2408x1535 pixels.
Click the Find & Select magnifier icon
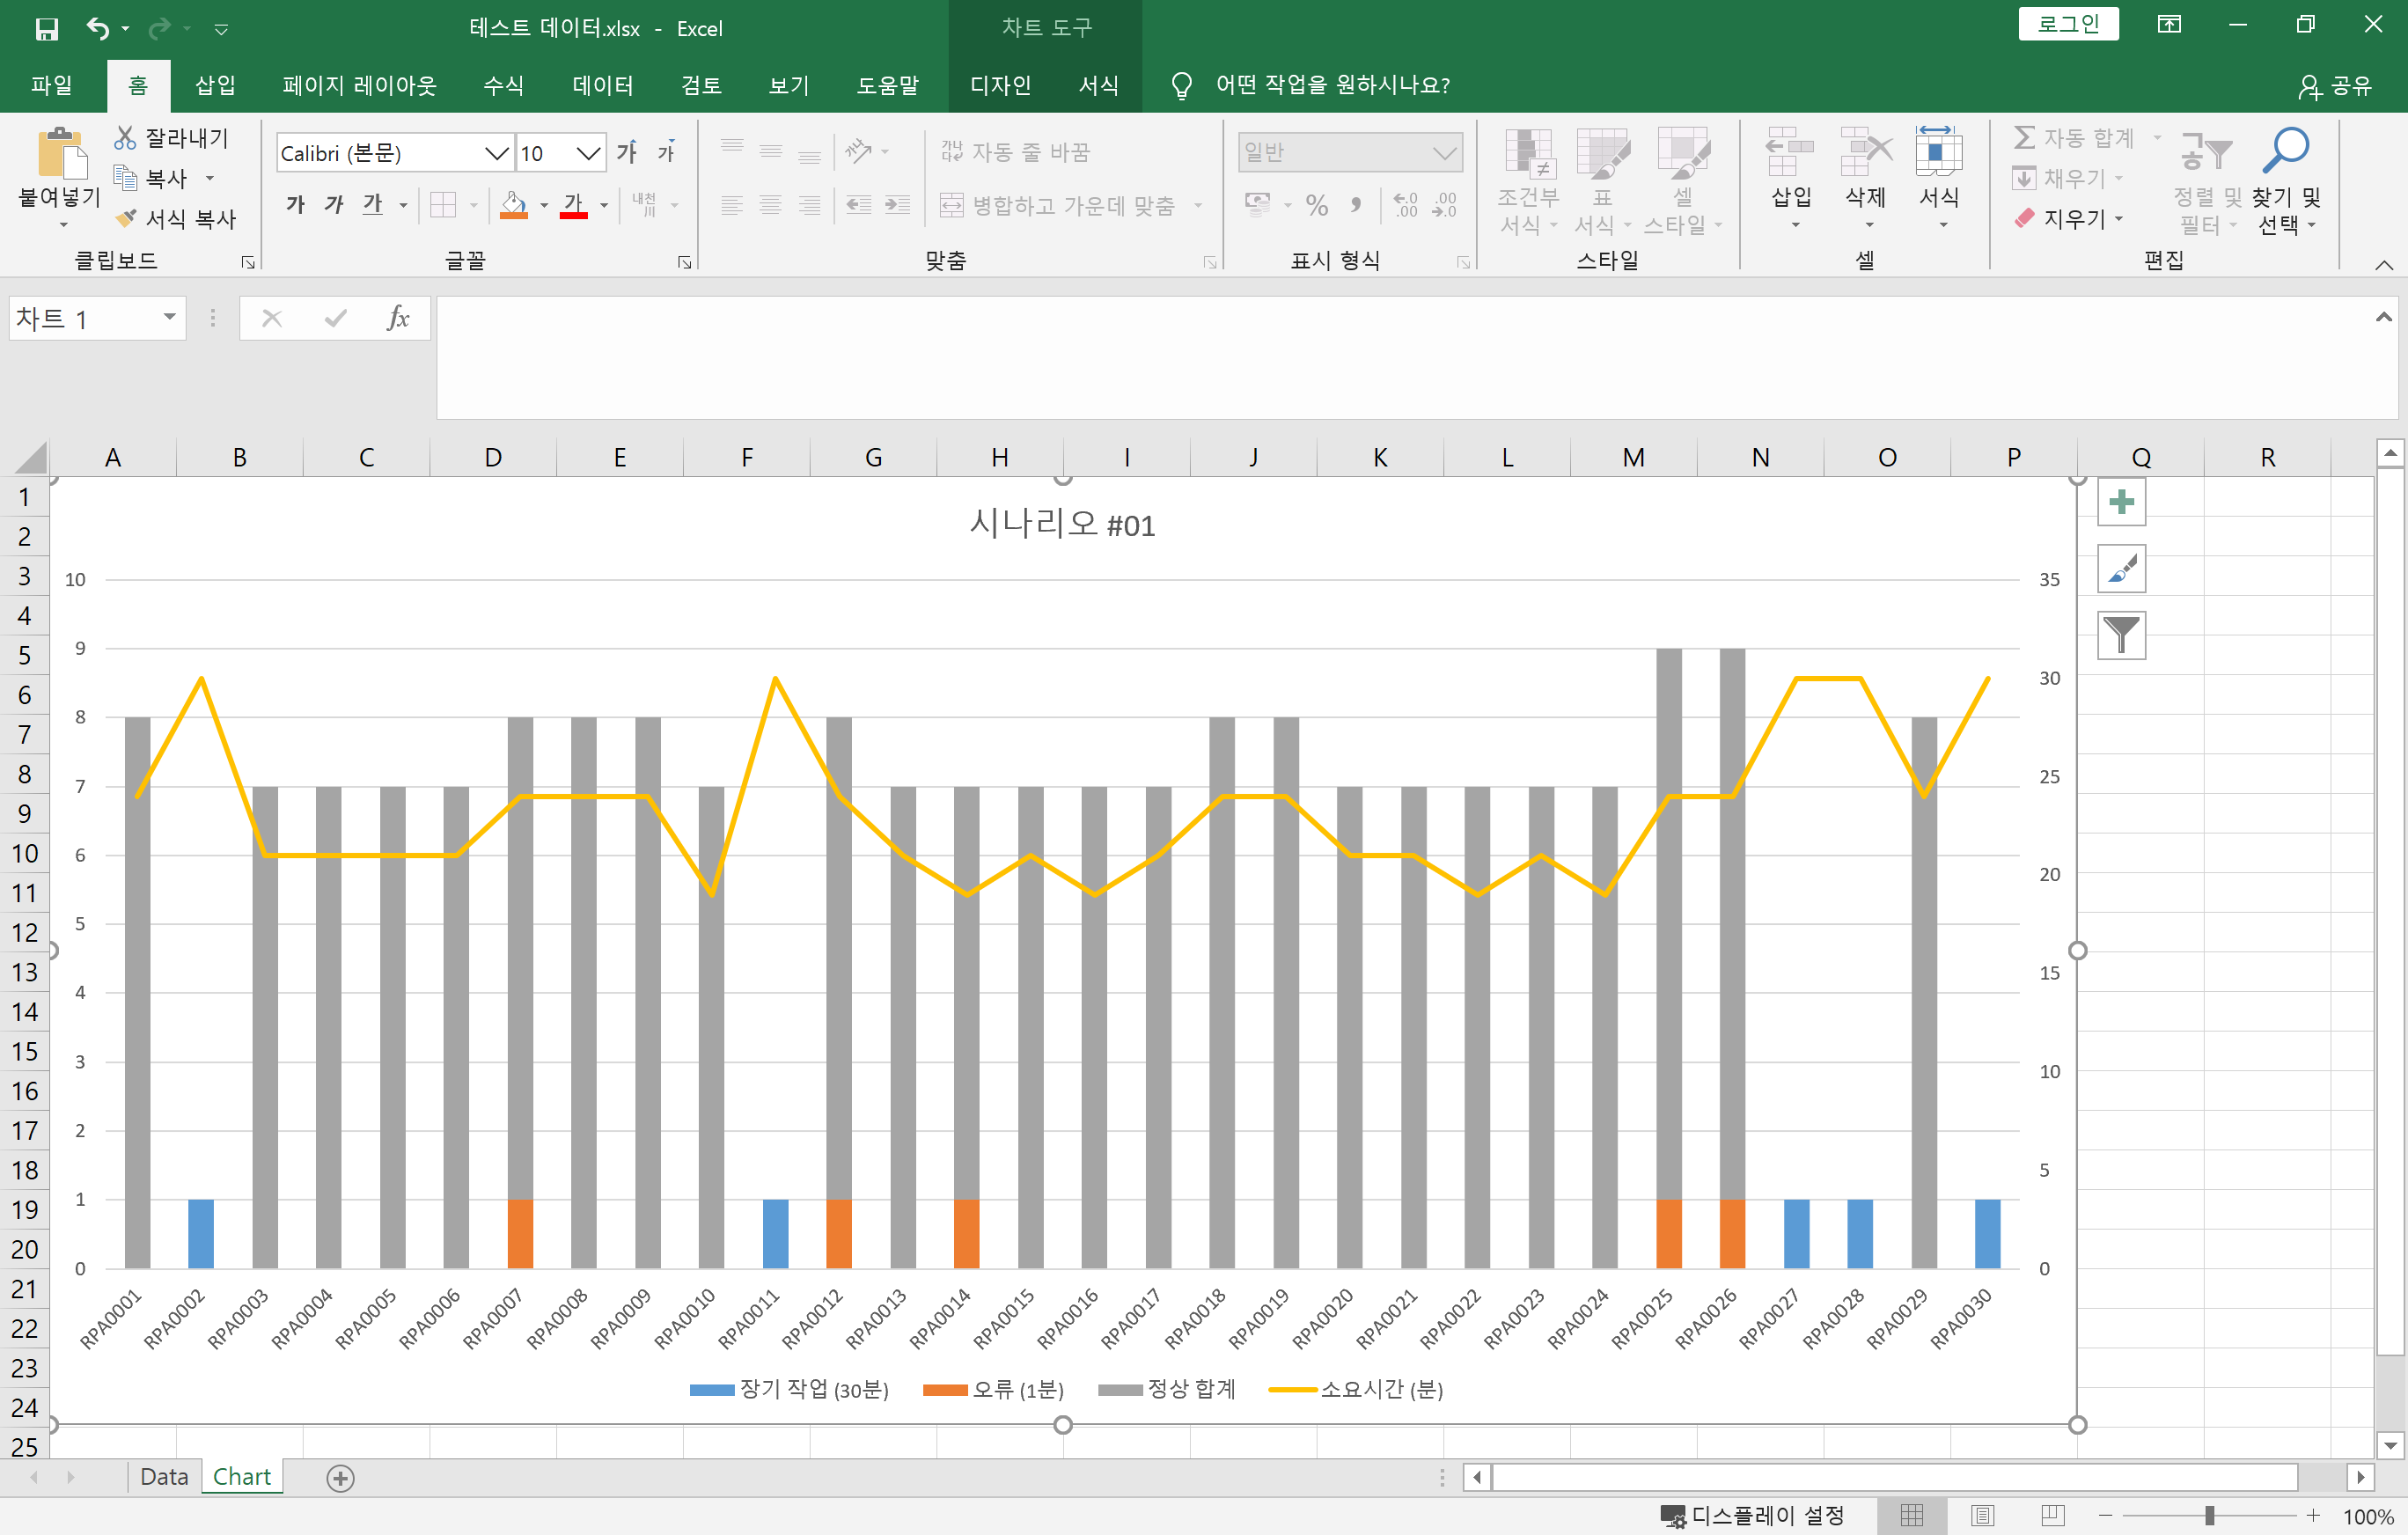pos(2286,150)
